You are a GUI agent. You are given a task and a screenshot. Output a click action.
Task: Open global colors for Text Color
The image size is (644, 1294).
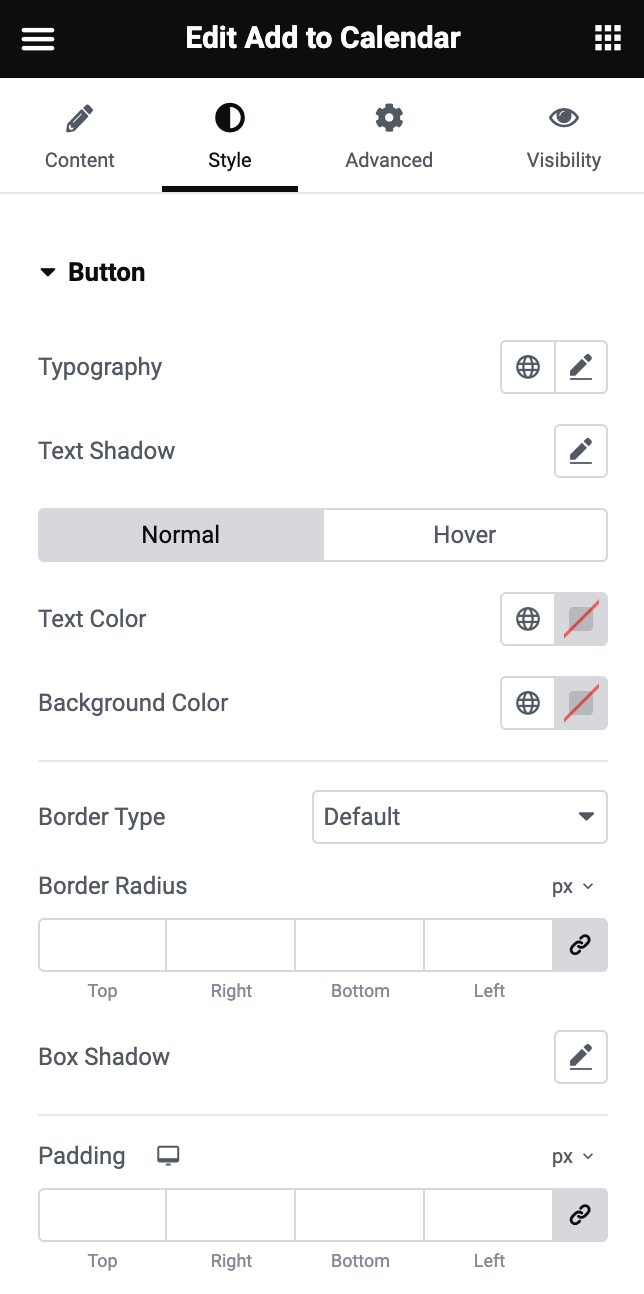[528, 619]
